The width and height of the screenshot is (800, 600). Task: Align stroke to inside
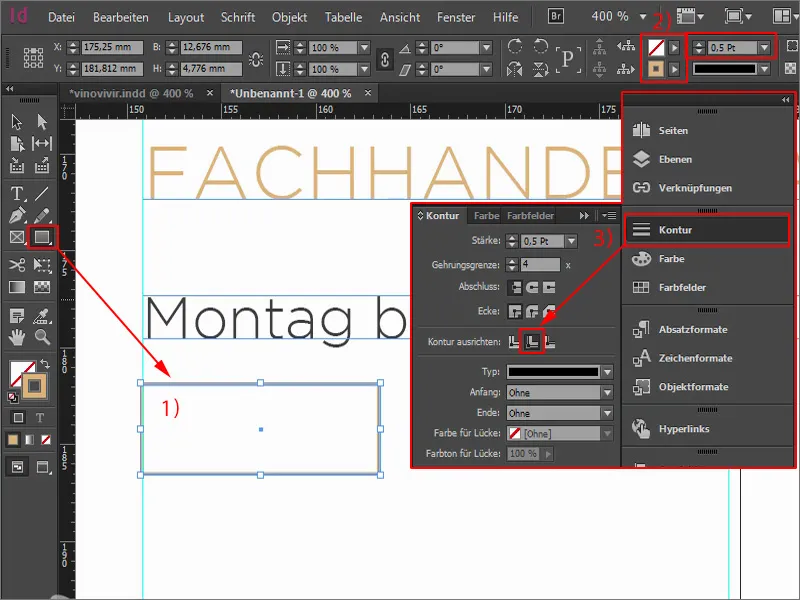tap(532, 342)
